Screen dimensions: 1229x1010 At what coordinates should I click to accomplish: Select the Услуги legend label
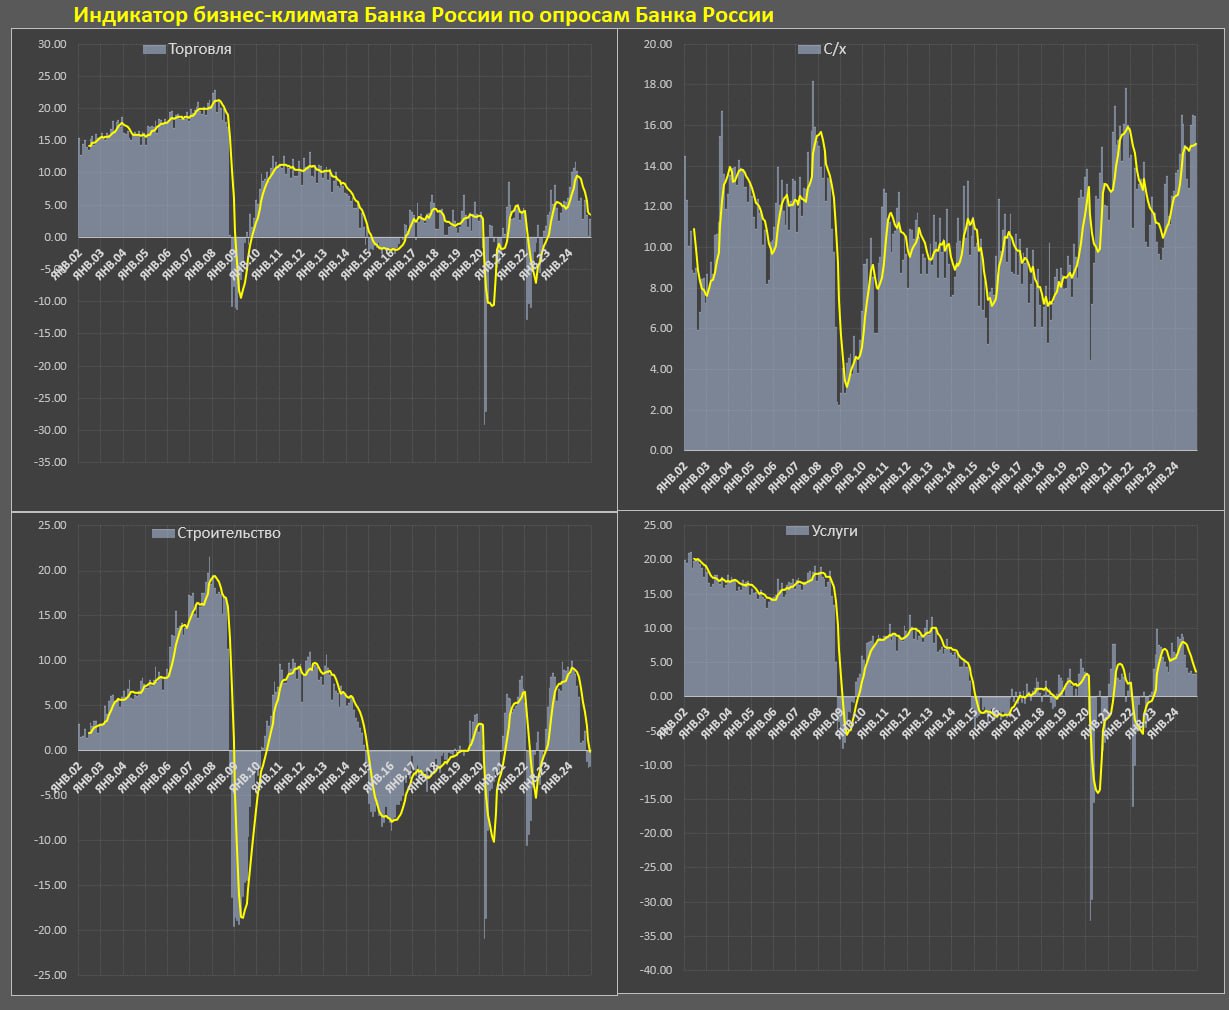coord(835,531)
